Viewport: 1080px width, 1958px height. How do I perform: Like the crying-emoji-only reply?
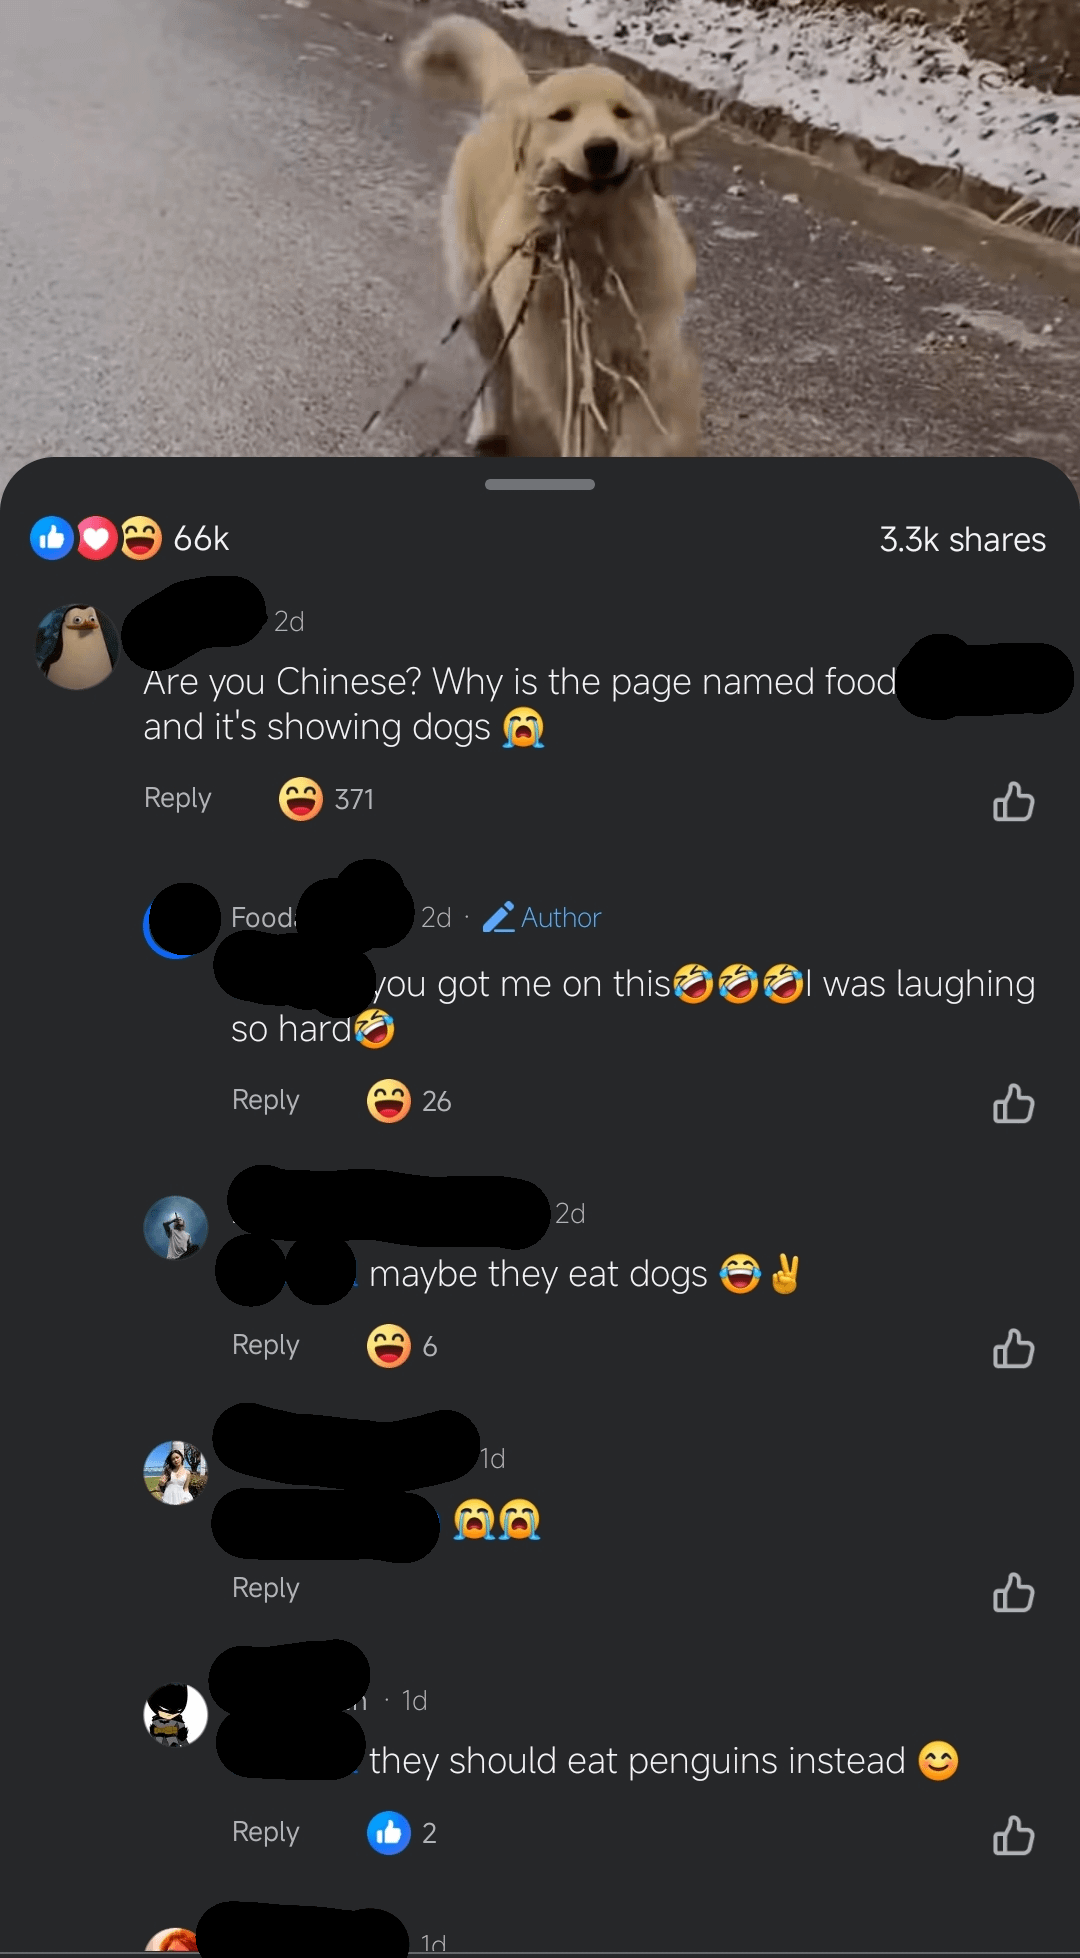(x=1013, y=1592)
